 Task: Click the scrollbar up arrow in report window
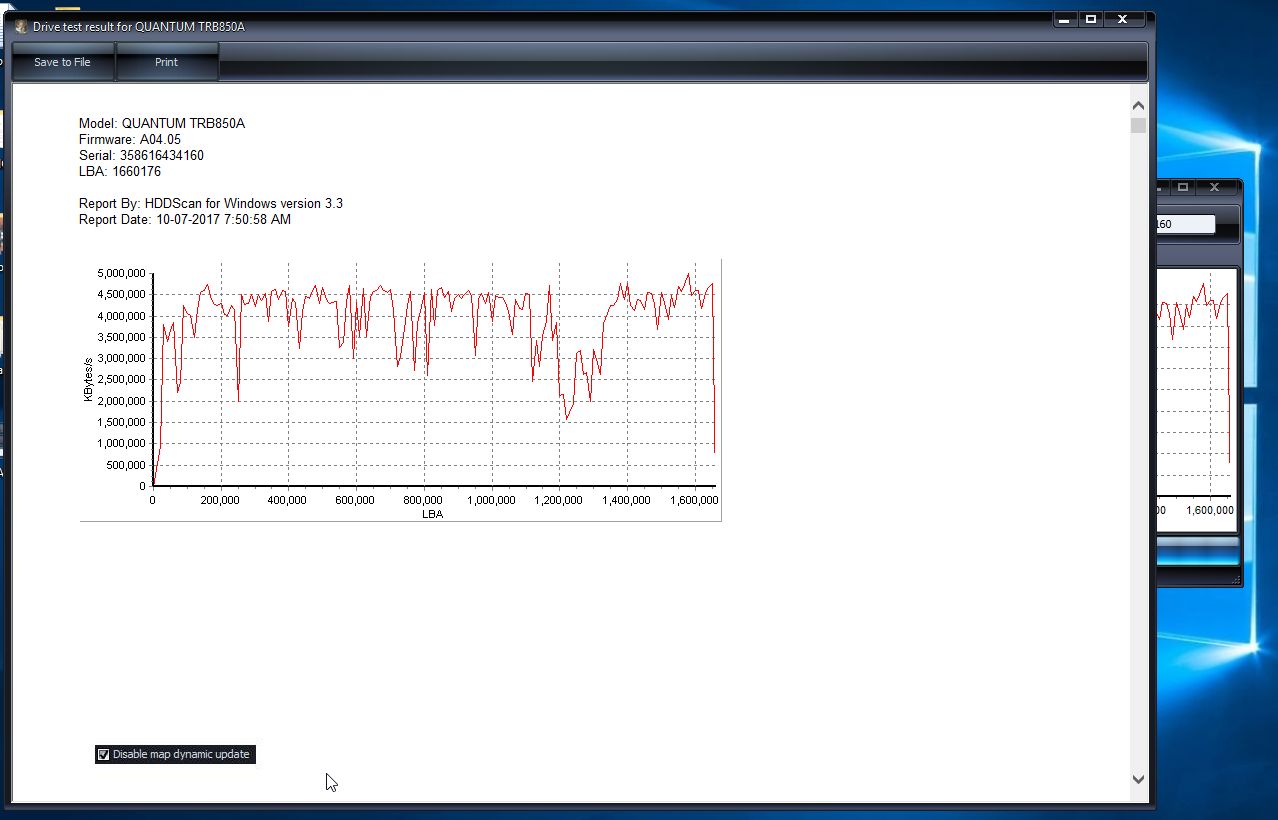pos(1138,105)
